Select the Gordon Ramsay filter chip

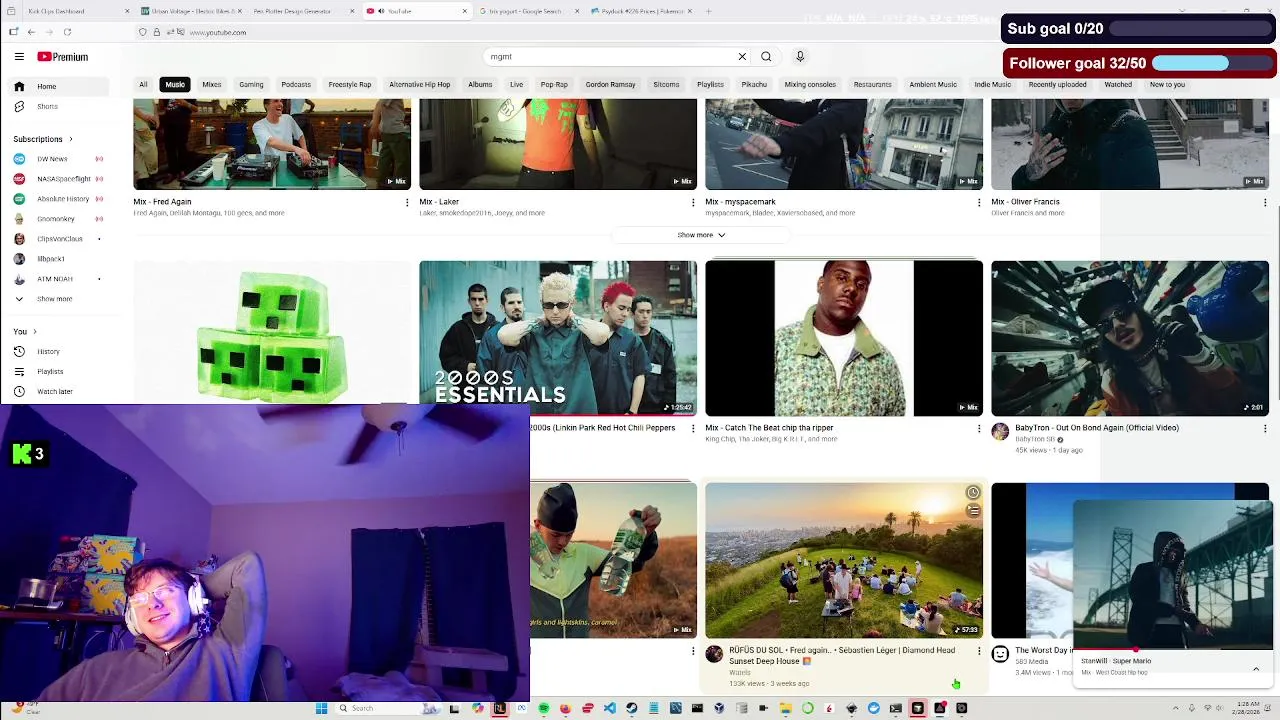(610, 84)
